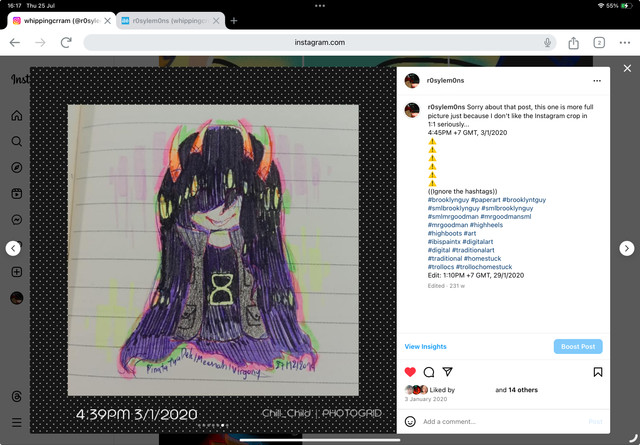Close the second r0sylem0ns browser tab
Screen dimensions: 640x445
(x=216, y=21)
